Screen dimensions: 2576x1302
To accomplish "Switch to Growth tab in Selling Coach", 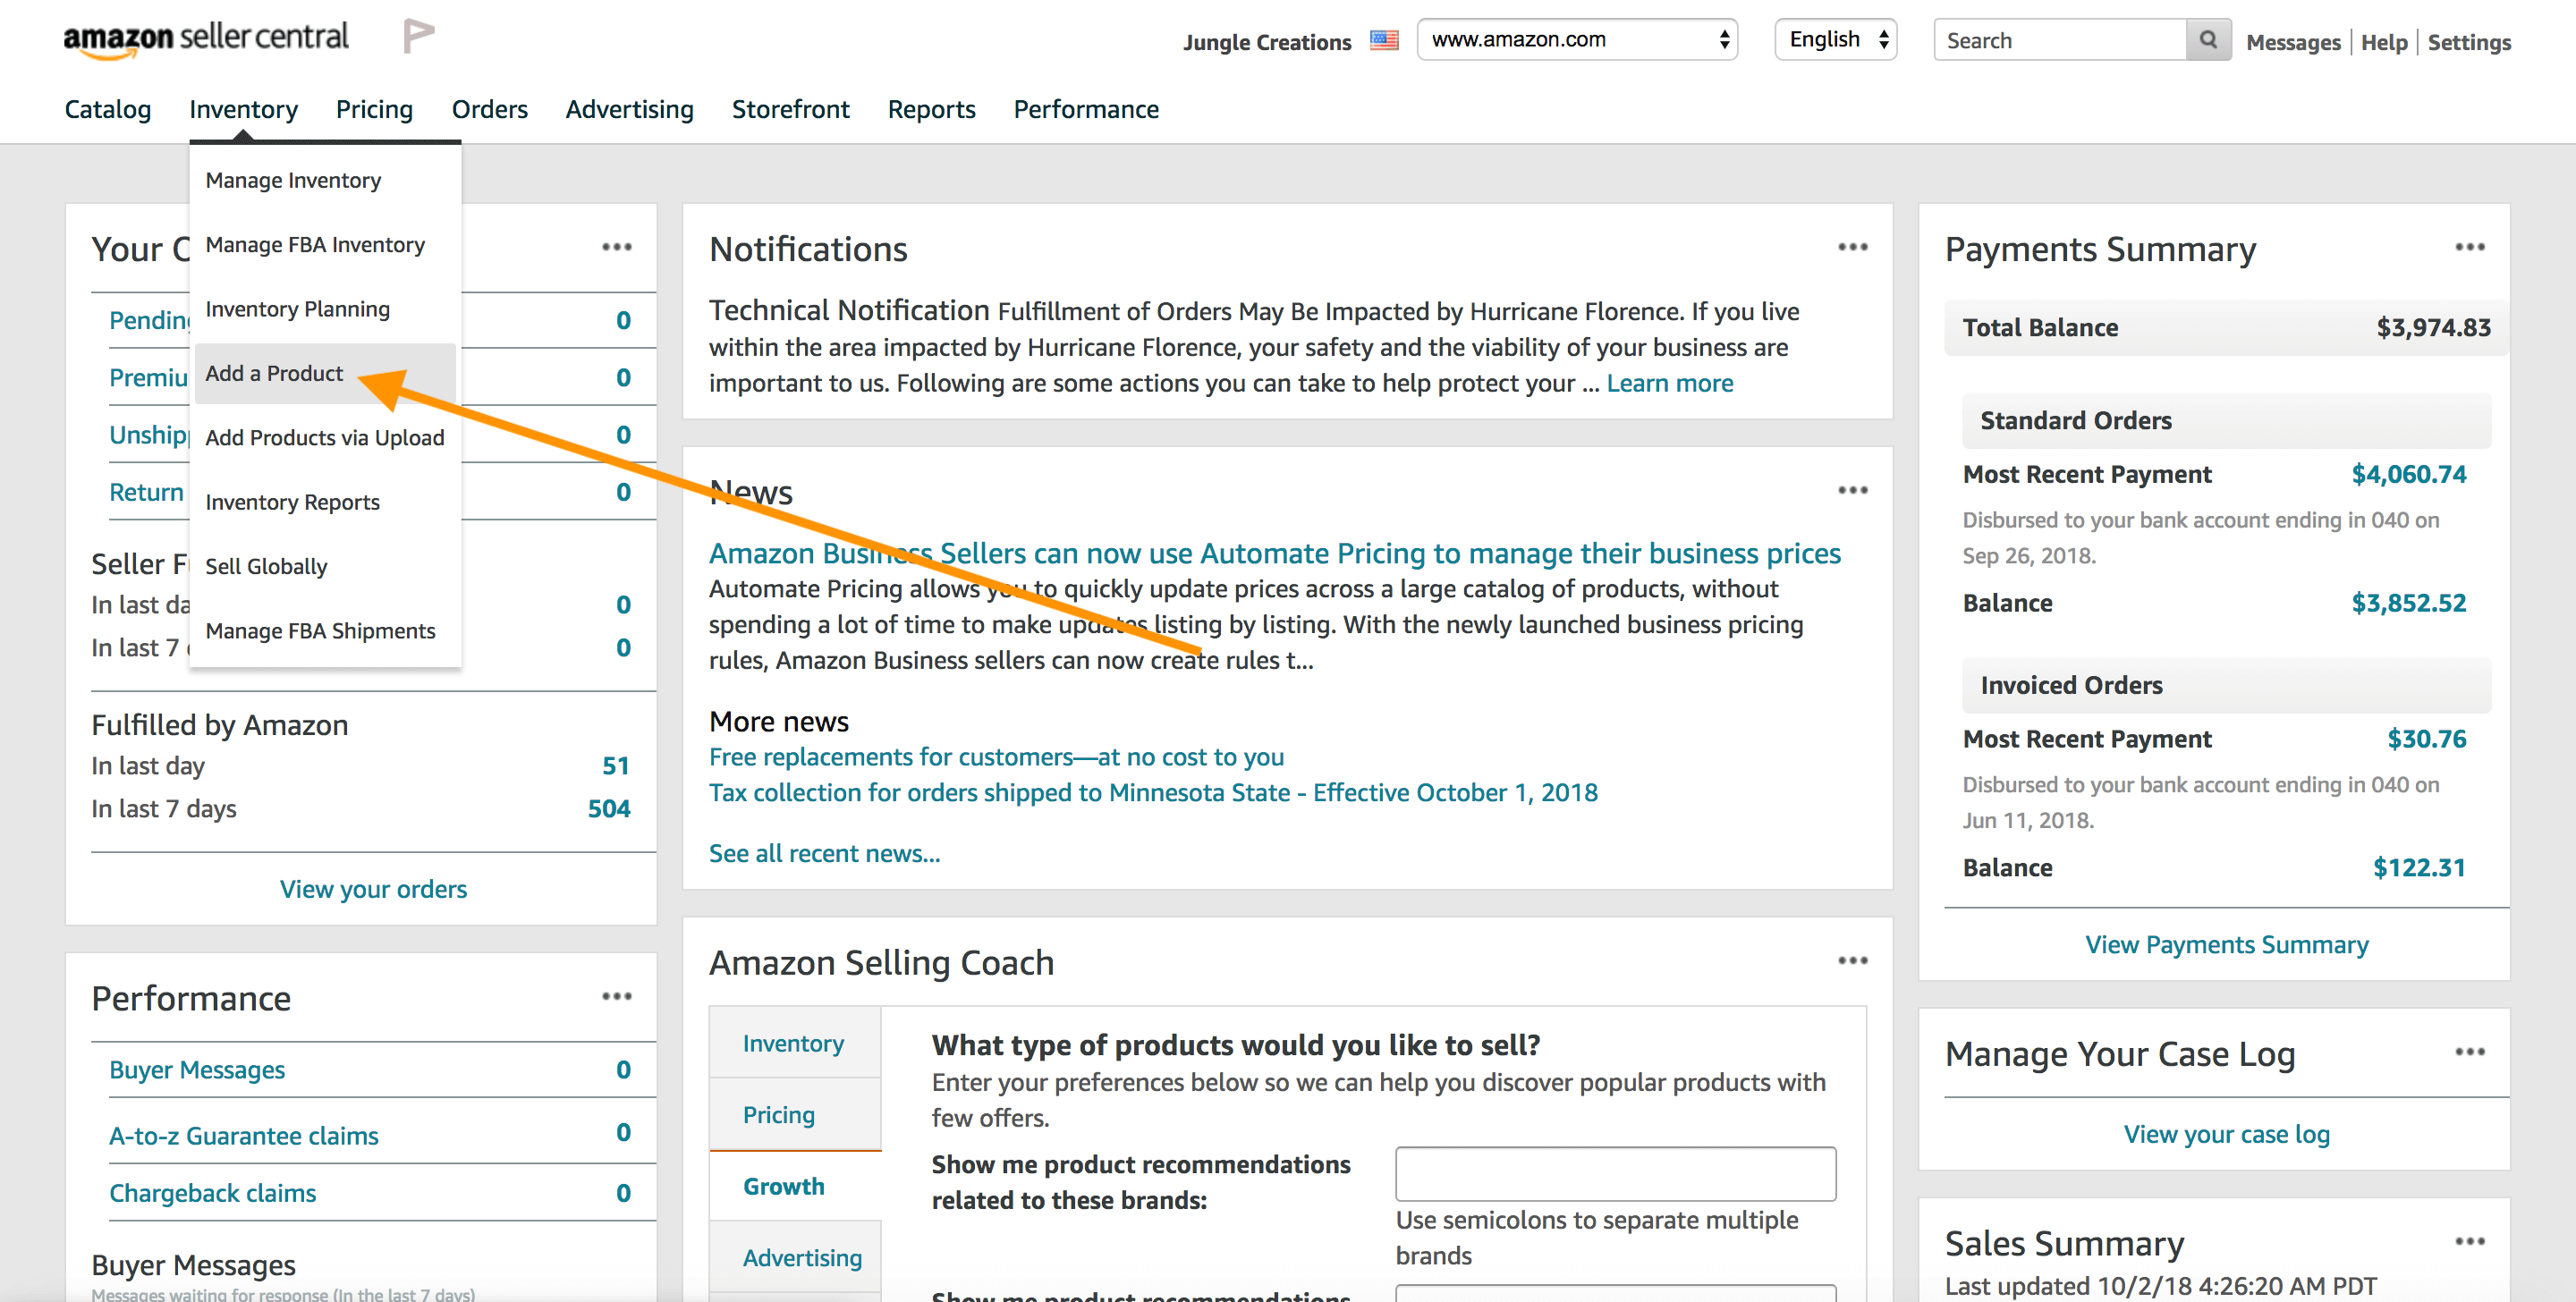I will pyautogui.click(x=784, y=1186).
